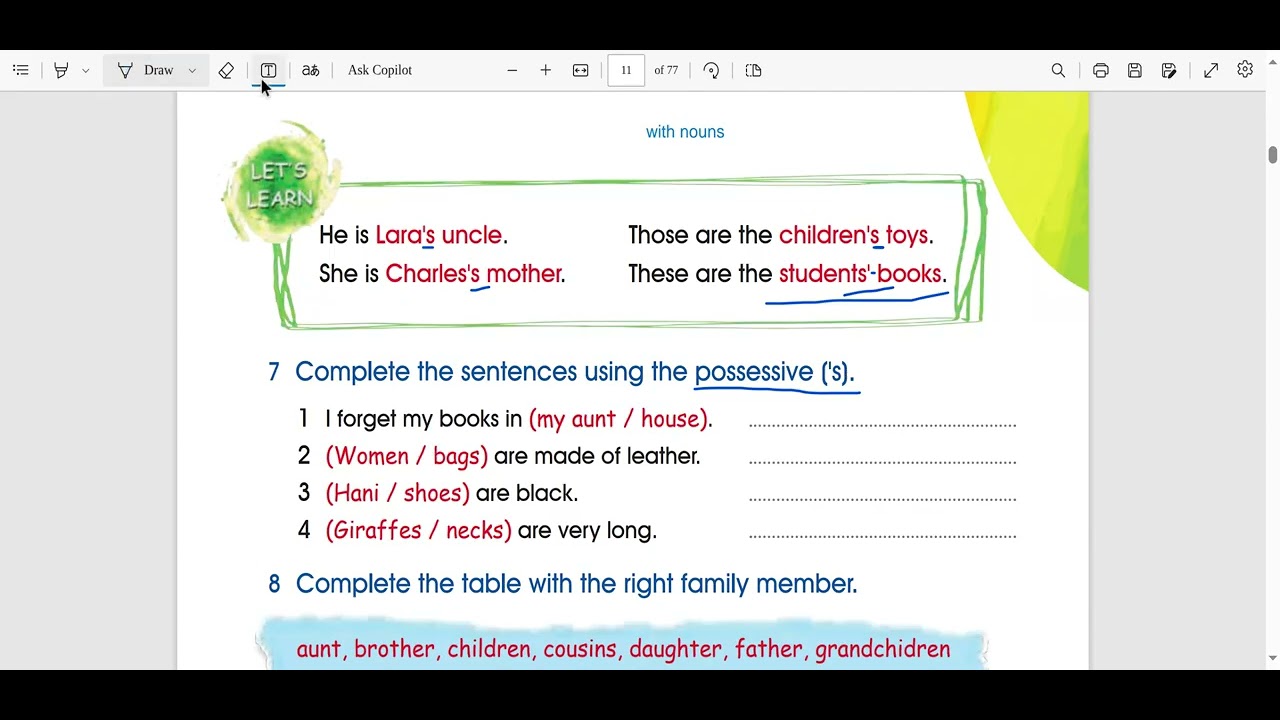Open Ask Copilot
1280x720 pixels.
tap(380, 70)
